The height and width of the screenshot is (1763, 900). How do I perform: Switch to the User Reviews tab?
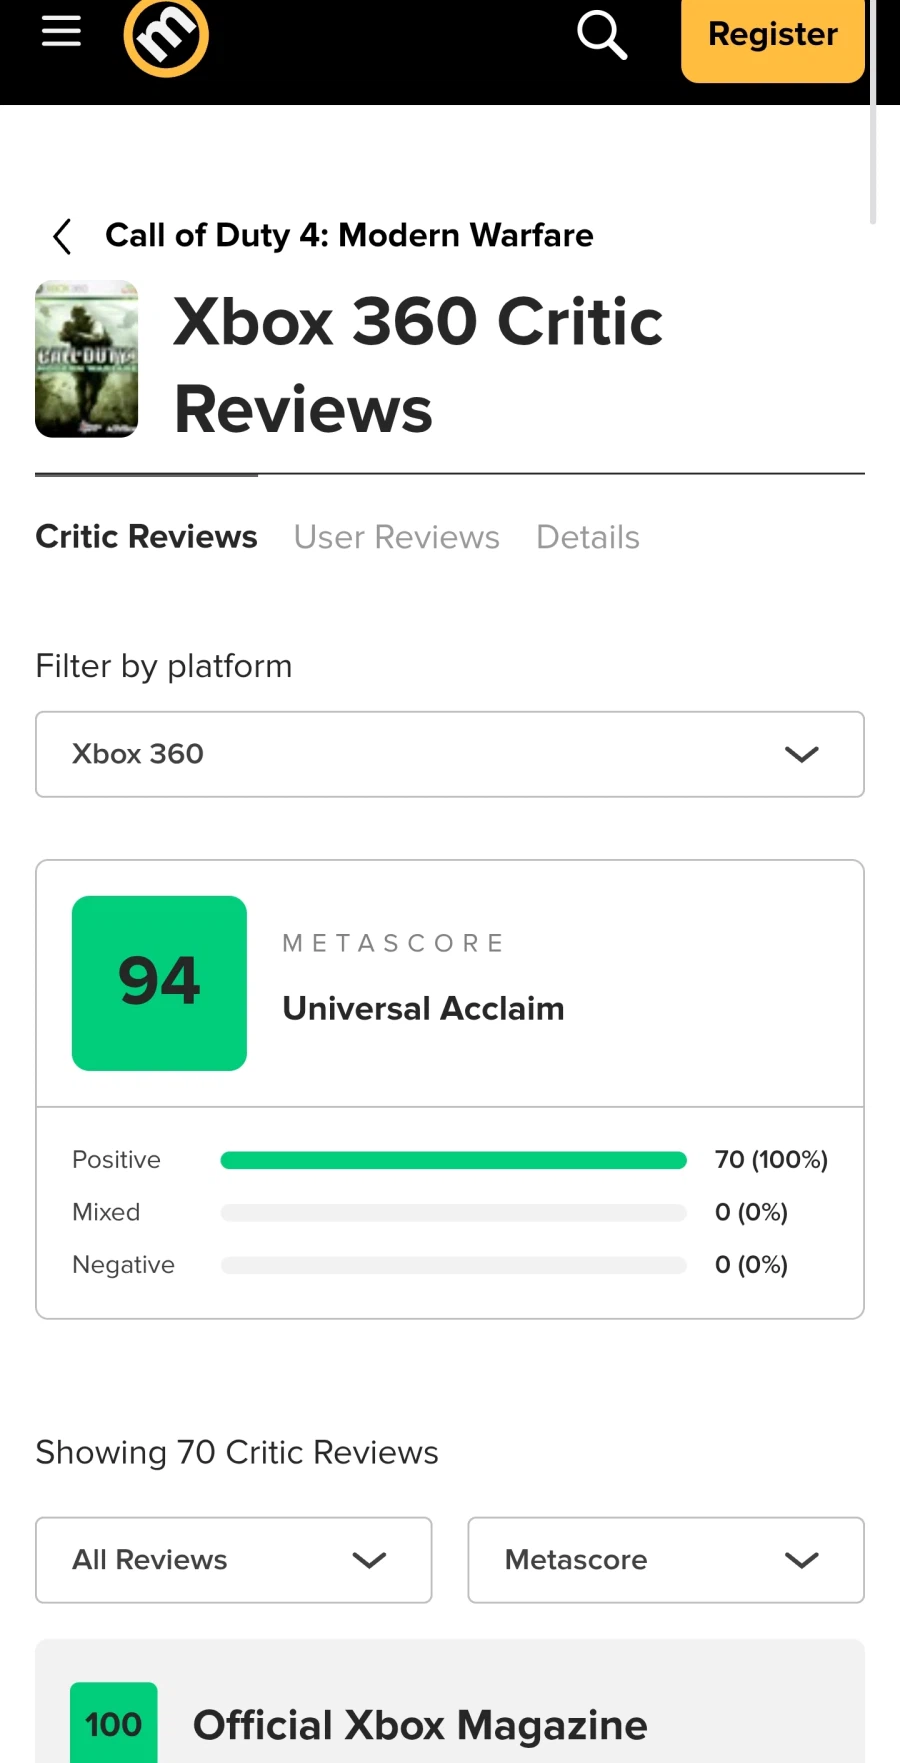coord(396,537)
